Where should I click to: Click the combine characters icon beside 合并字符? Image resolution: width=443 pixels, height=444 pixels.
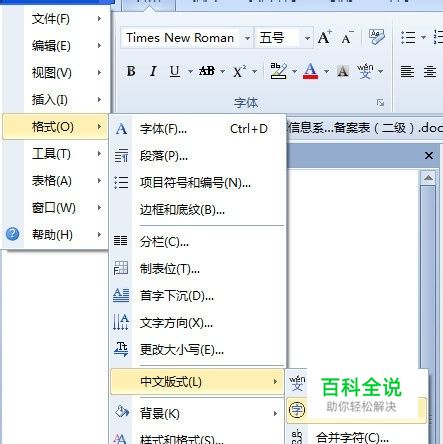[297, 436]
